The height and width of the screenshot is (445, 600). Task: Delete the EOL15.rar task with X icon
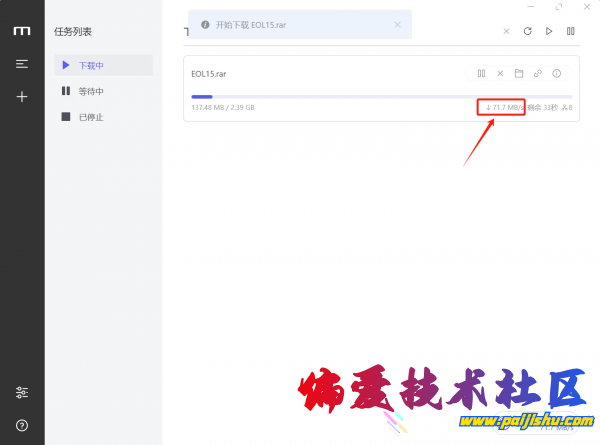point(500,73)
